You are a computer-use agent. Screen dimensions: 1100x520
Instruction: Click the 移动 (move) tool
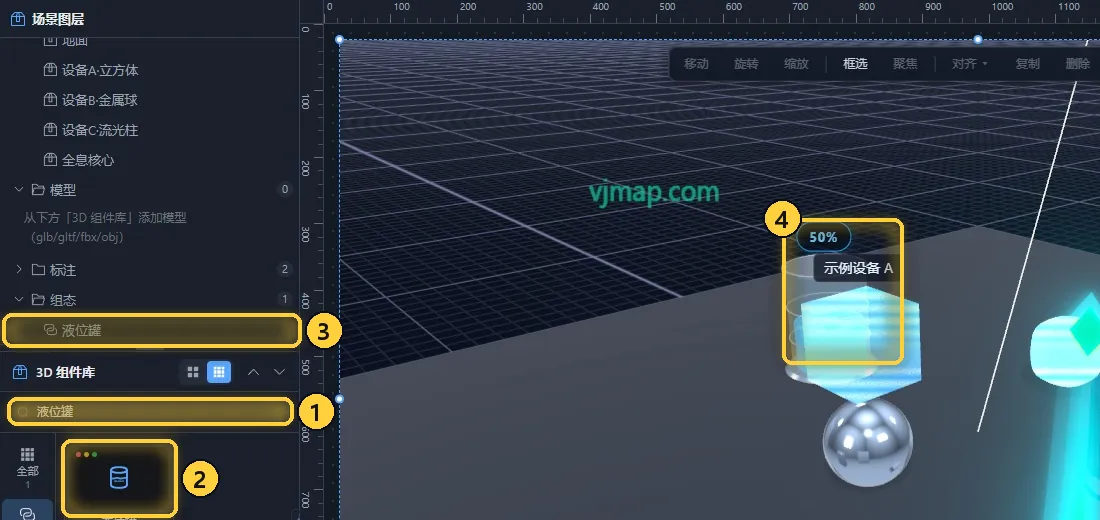click(x=696, y=64)
